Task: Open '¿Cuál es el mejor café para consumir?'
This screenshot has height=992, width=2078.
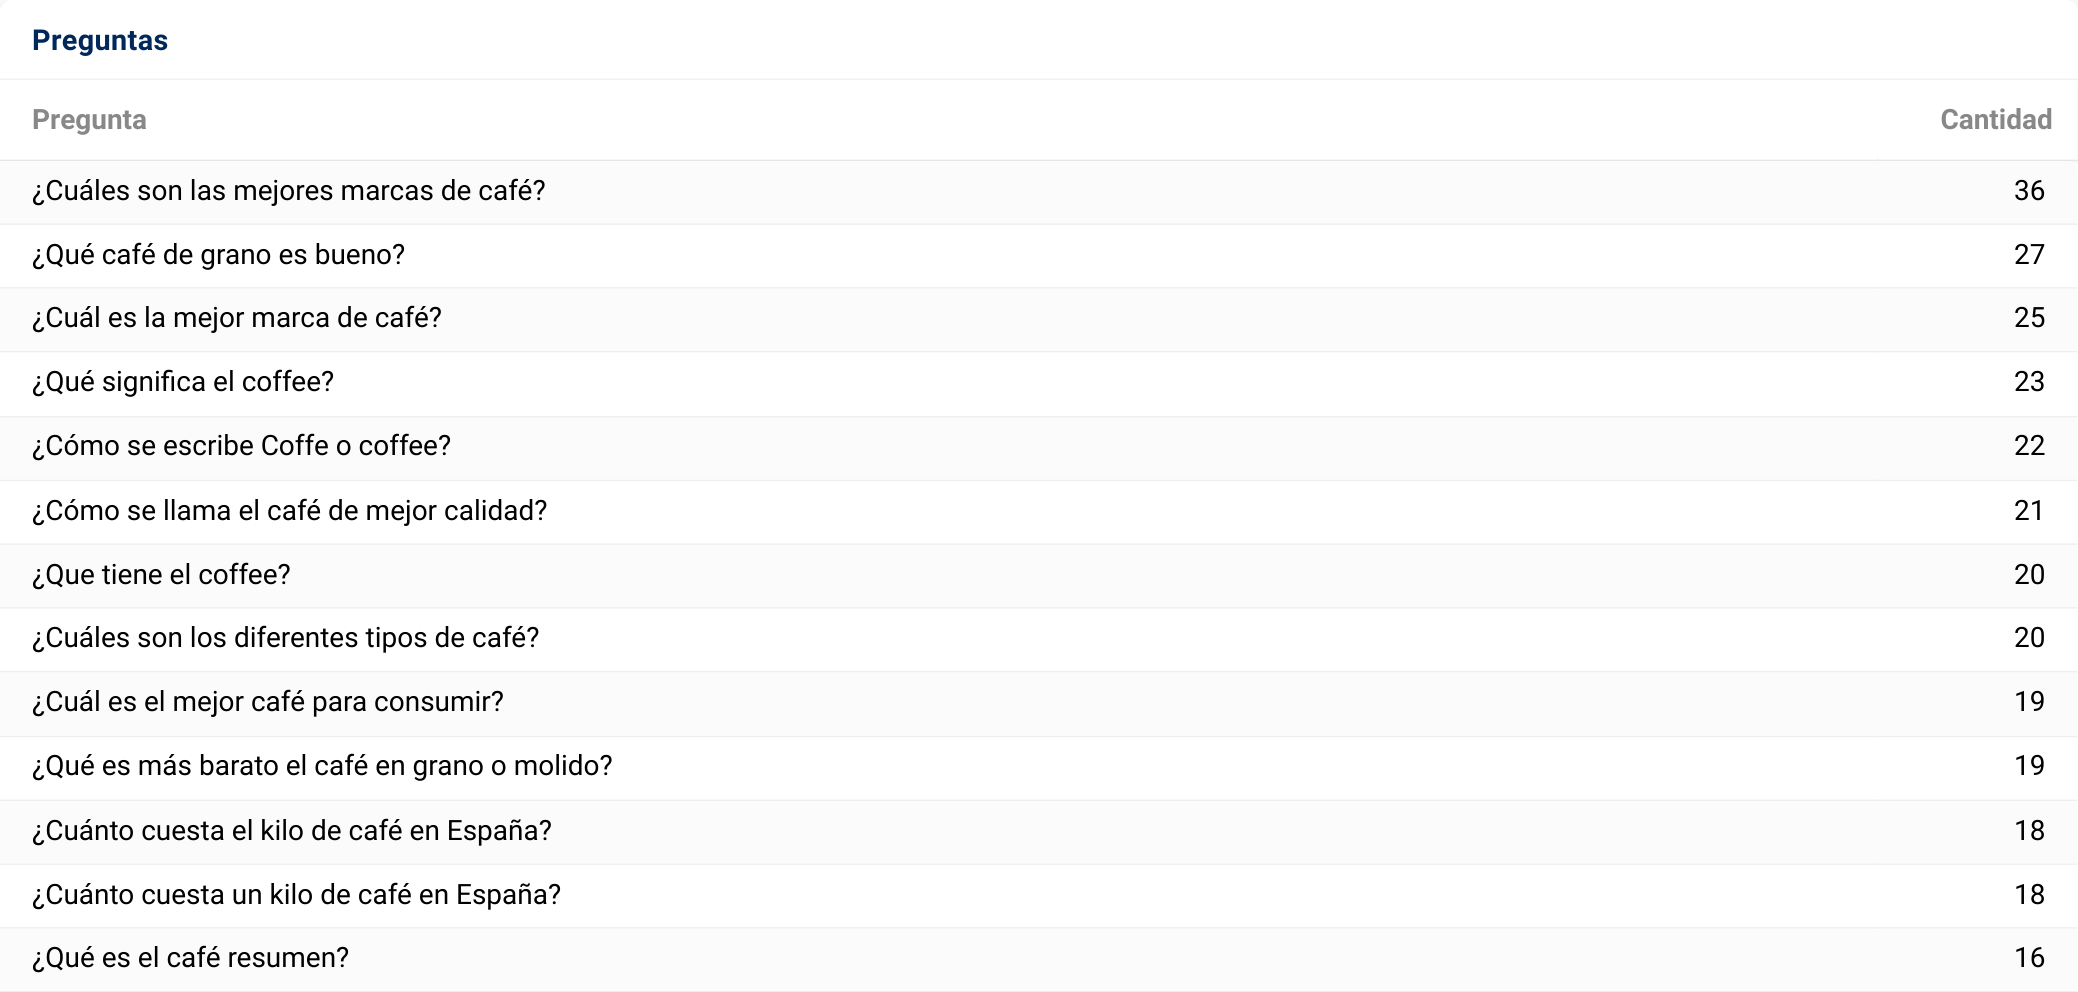Action: [267, 702]
